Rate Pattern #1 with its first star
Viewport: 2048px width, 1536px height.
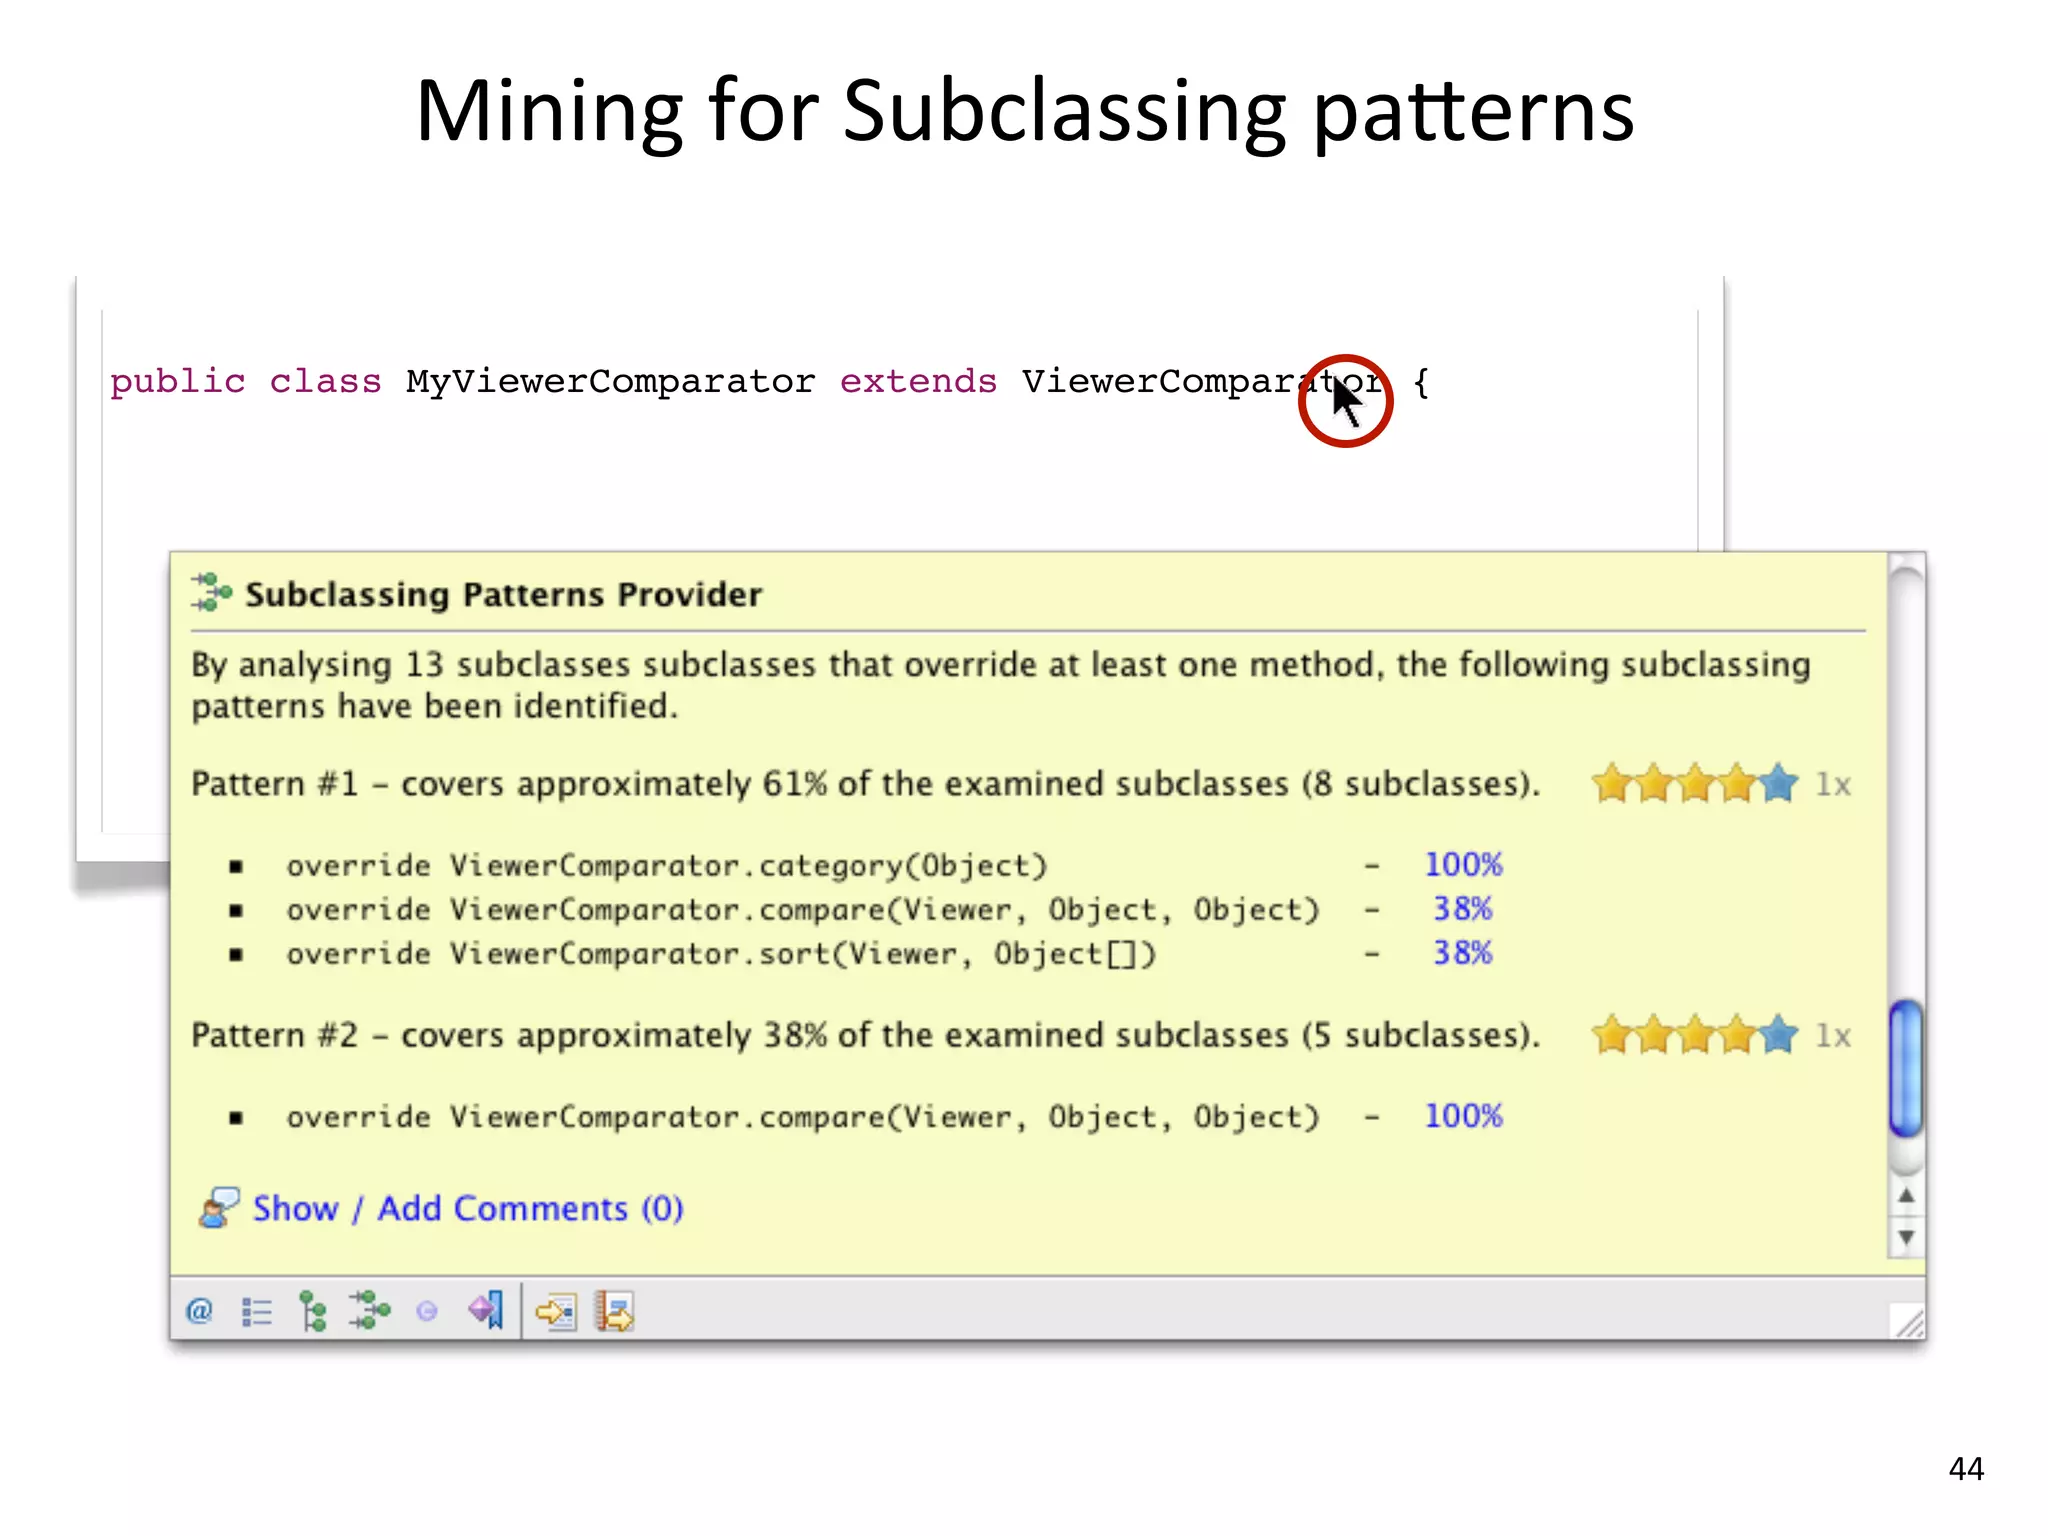(1613, 783)
